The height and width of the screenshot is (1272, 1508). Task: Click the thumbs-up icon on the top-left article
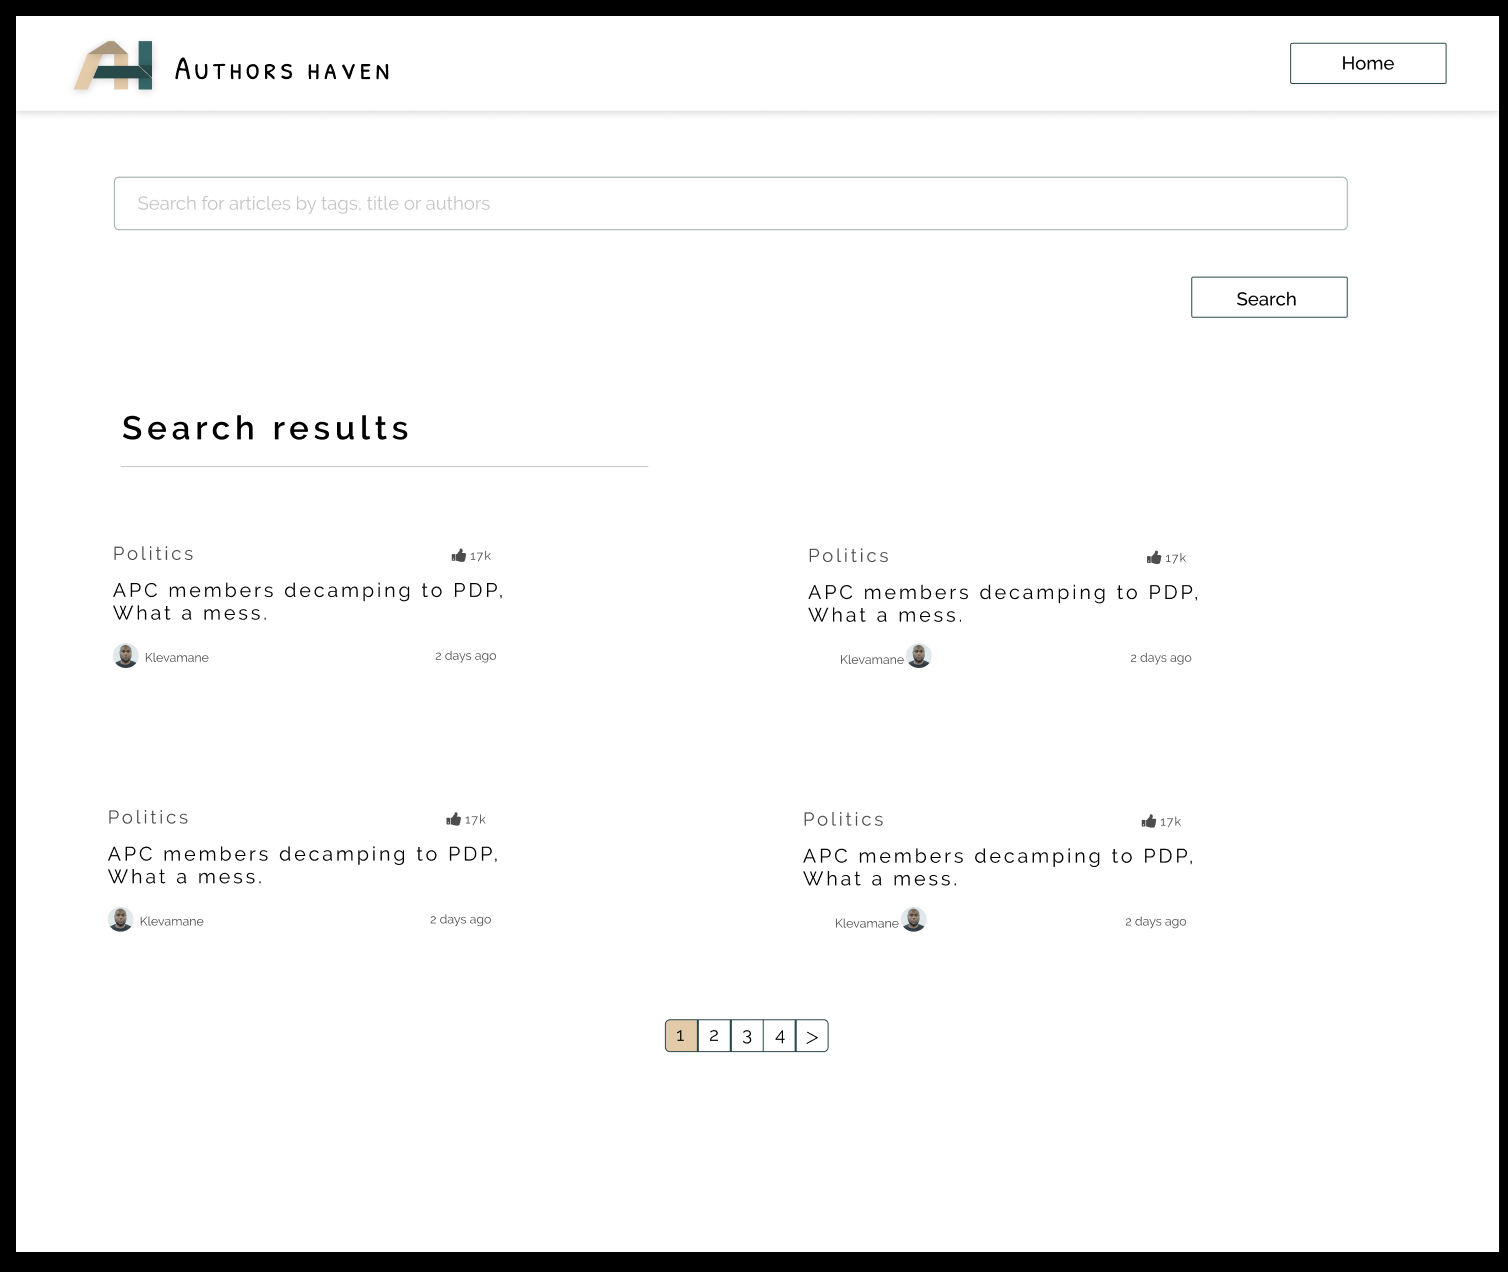pos(459,554)
